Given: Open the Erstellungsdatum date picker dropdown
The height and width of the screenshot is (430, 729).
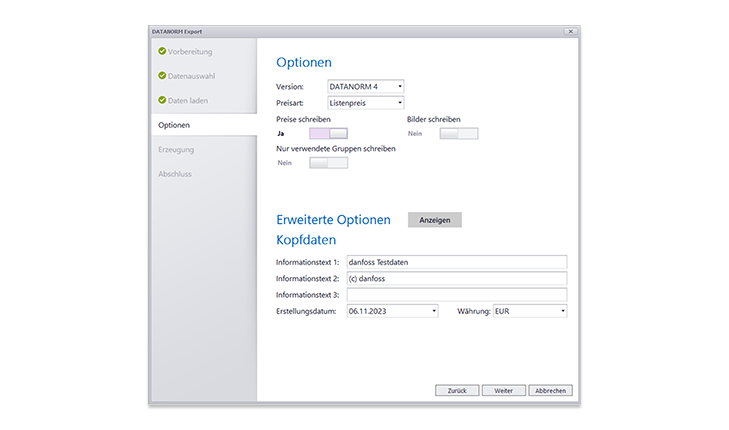Looking at the screenshot, I should pos(392,311).
